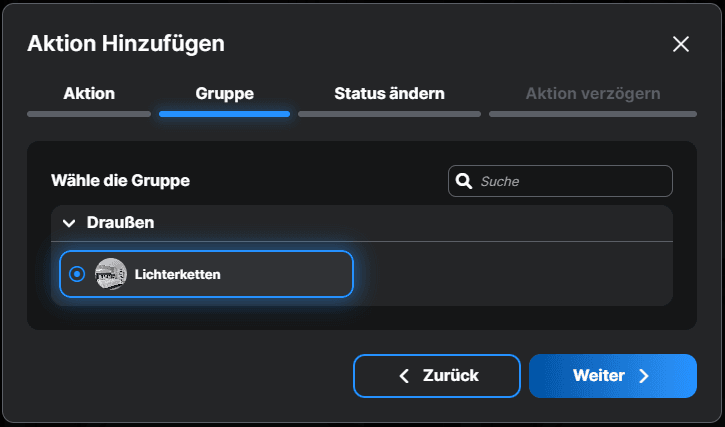Collapse the Draußen group chevron

point(69,223)
